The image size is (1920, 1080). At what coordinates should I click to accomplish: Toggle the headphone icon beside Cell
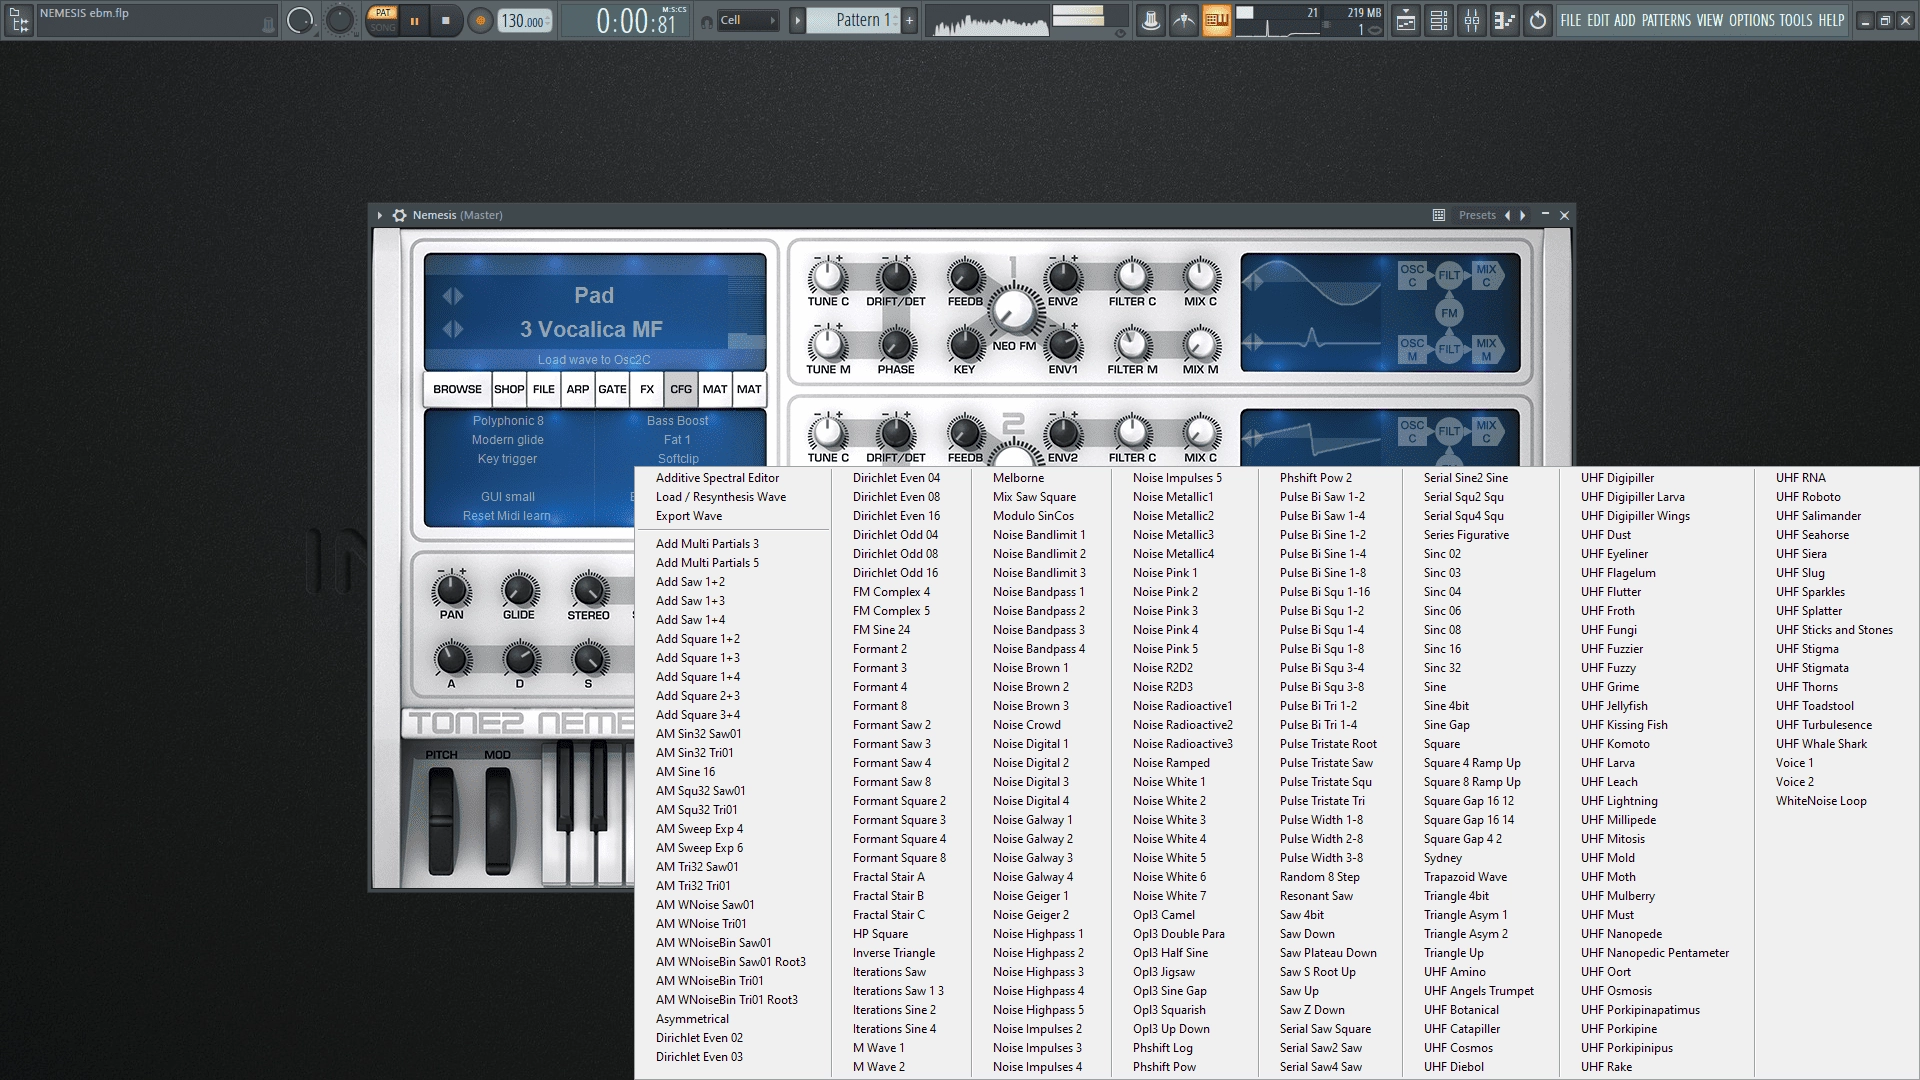pos(706,21)
